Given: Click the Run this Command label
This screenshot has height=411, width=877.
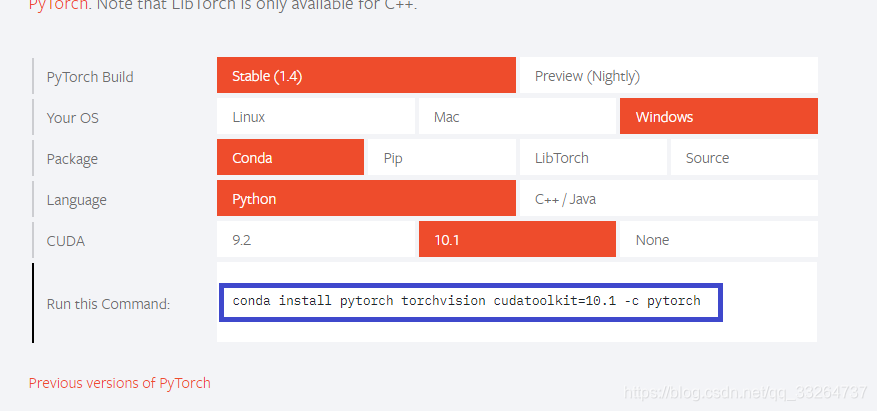Looking at the screenshot, I should pyautogui.click(x=109, y=304).
